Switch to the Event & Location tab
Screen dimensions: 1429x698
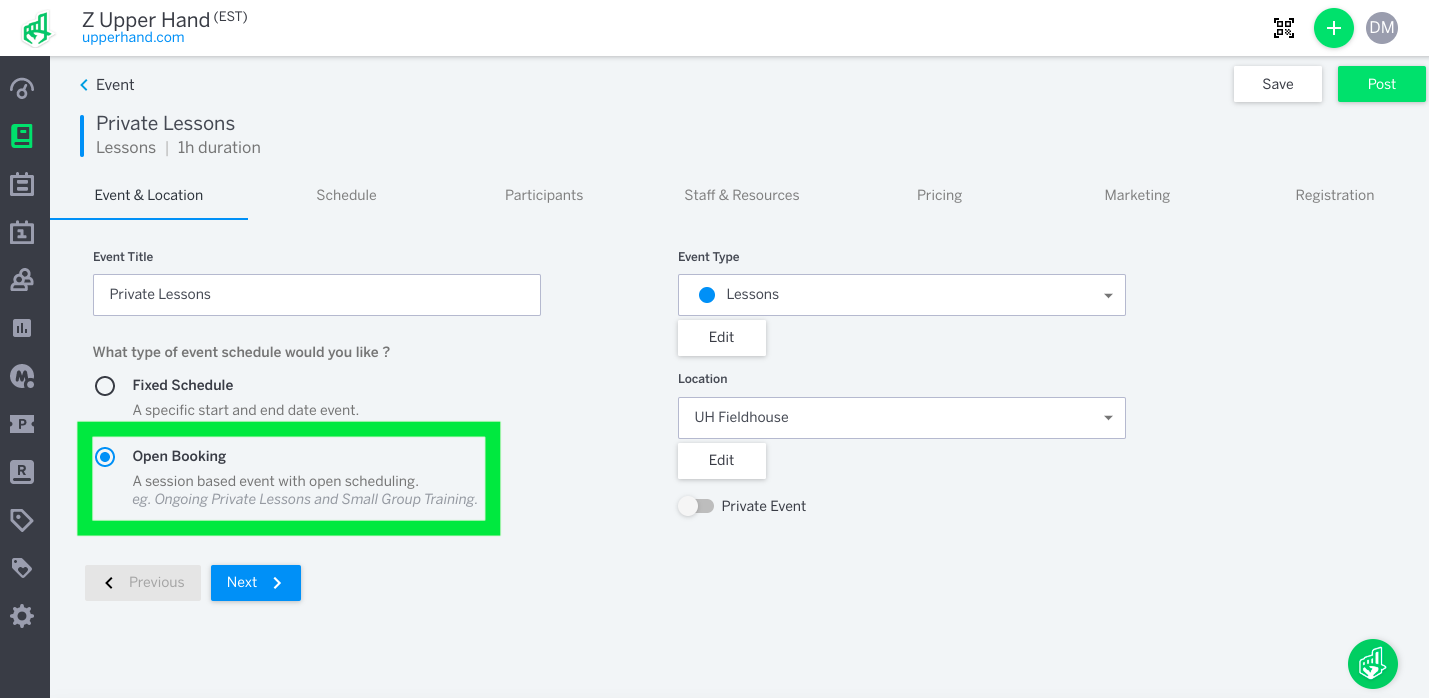(149, 195)
